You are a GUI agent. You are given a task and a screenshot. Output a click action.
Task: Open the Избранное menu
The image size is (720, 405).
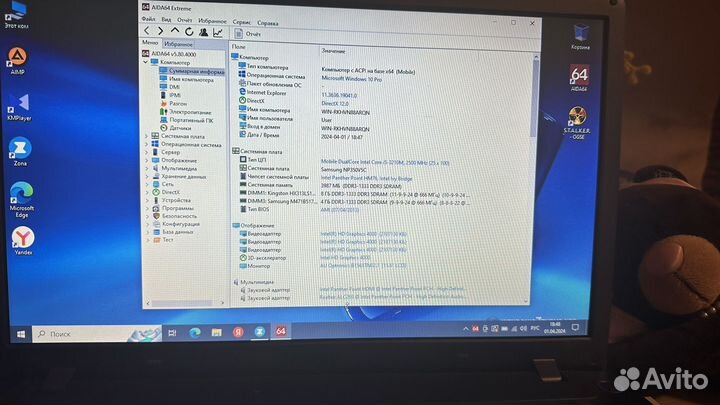click(212, 21)
